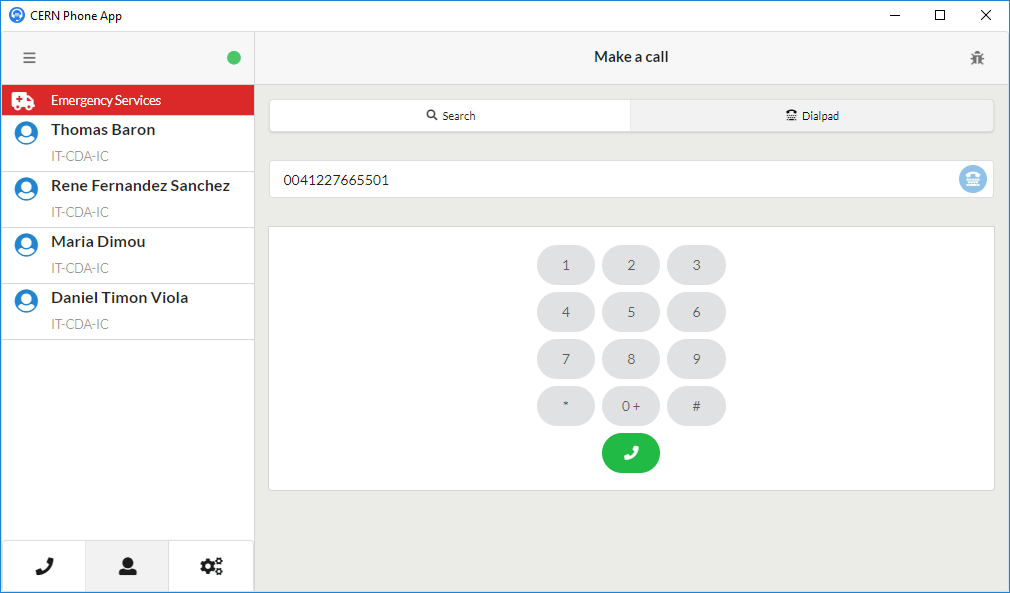
Task: Open the contacts tab person icon
Action: (x=127, y=566)
